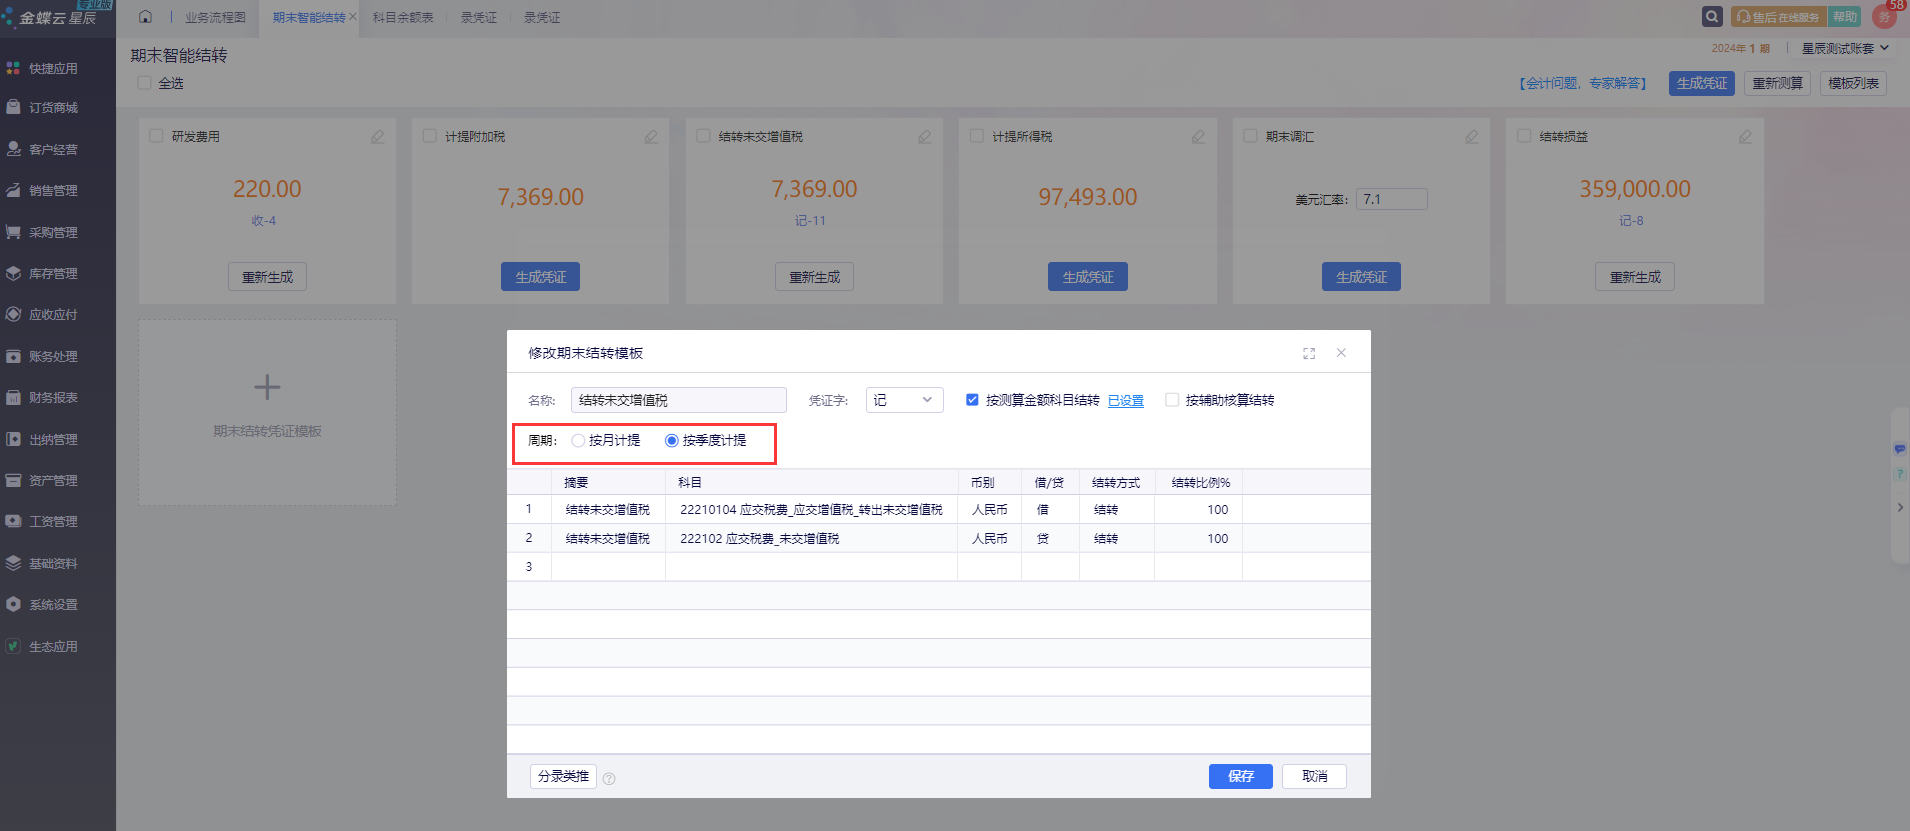Focus the 美元汇率 input showing 7.1
Screen dimensions: 1910x831
point(1392,199)
